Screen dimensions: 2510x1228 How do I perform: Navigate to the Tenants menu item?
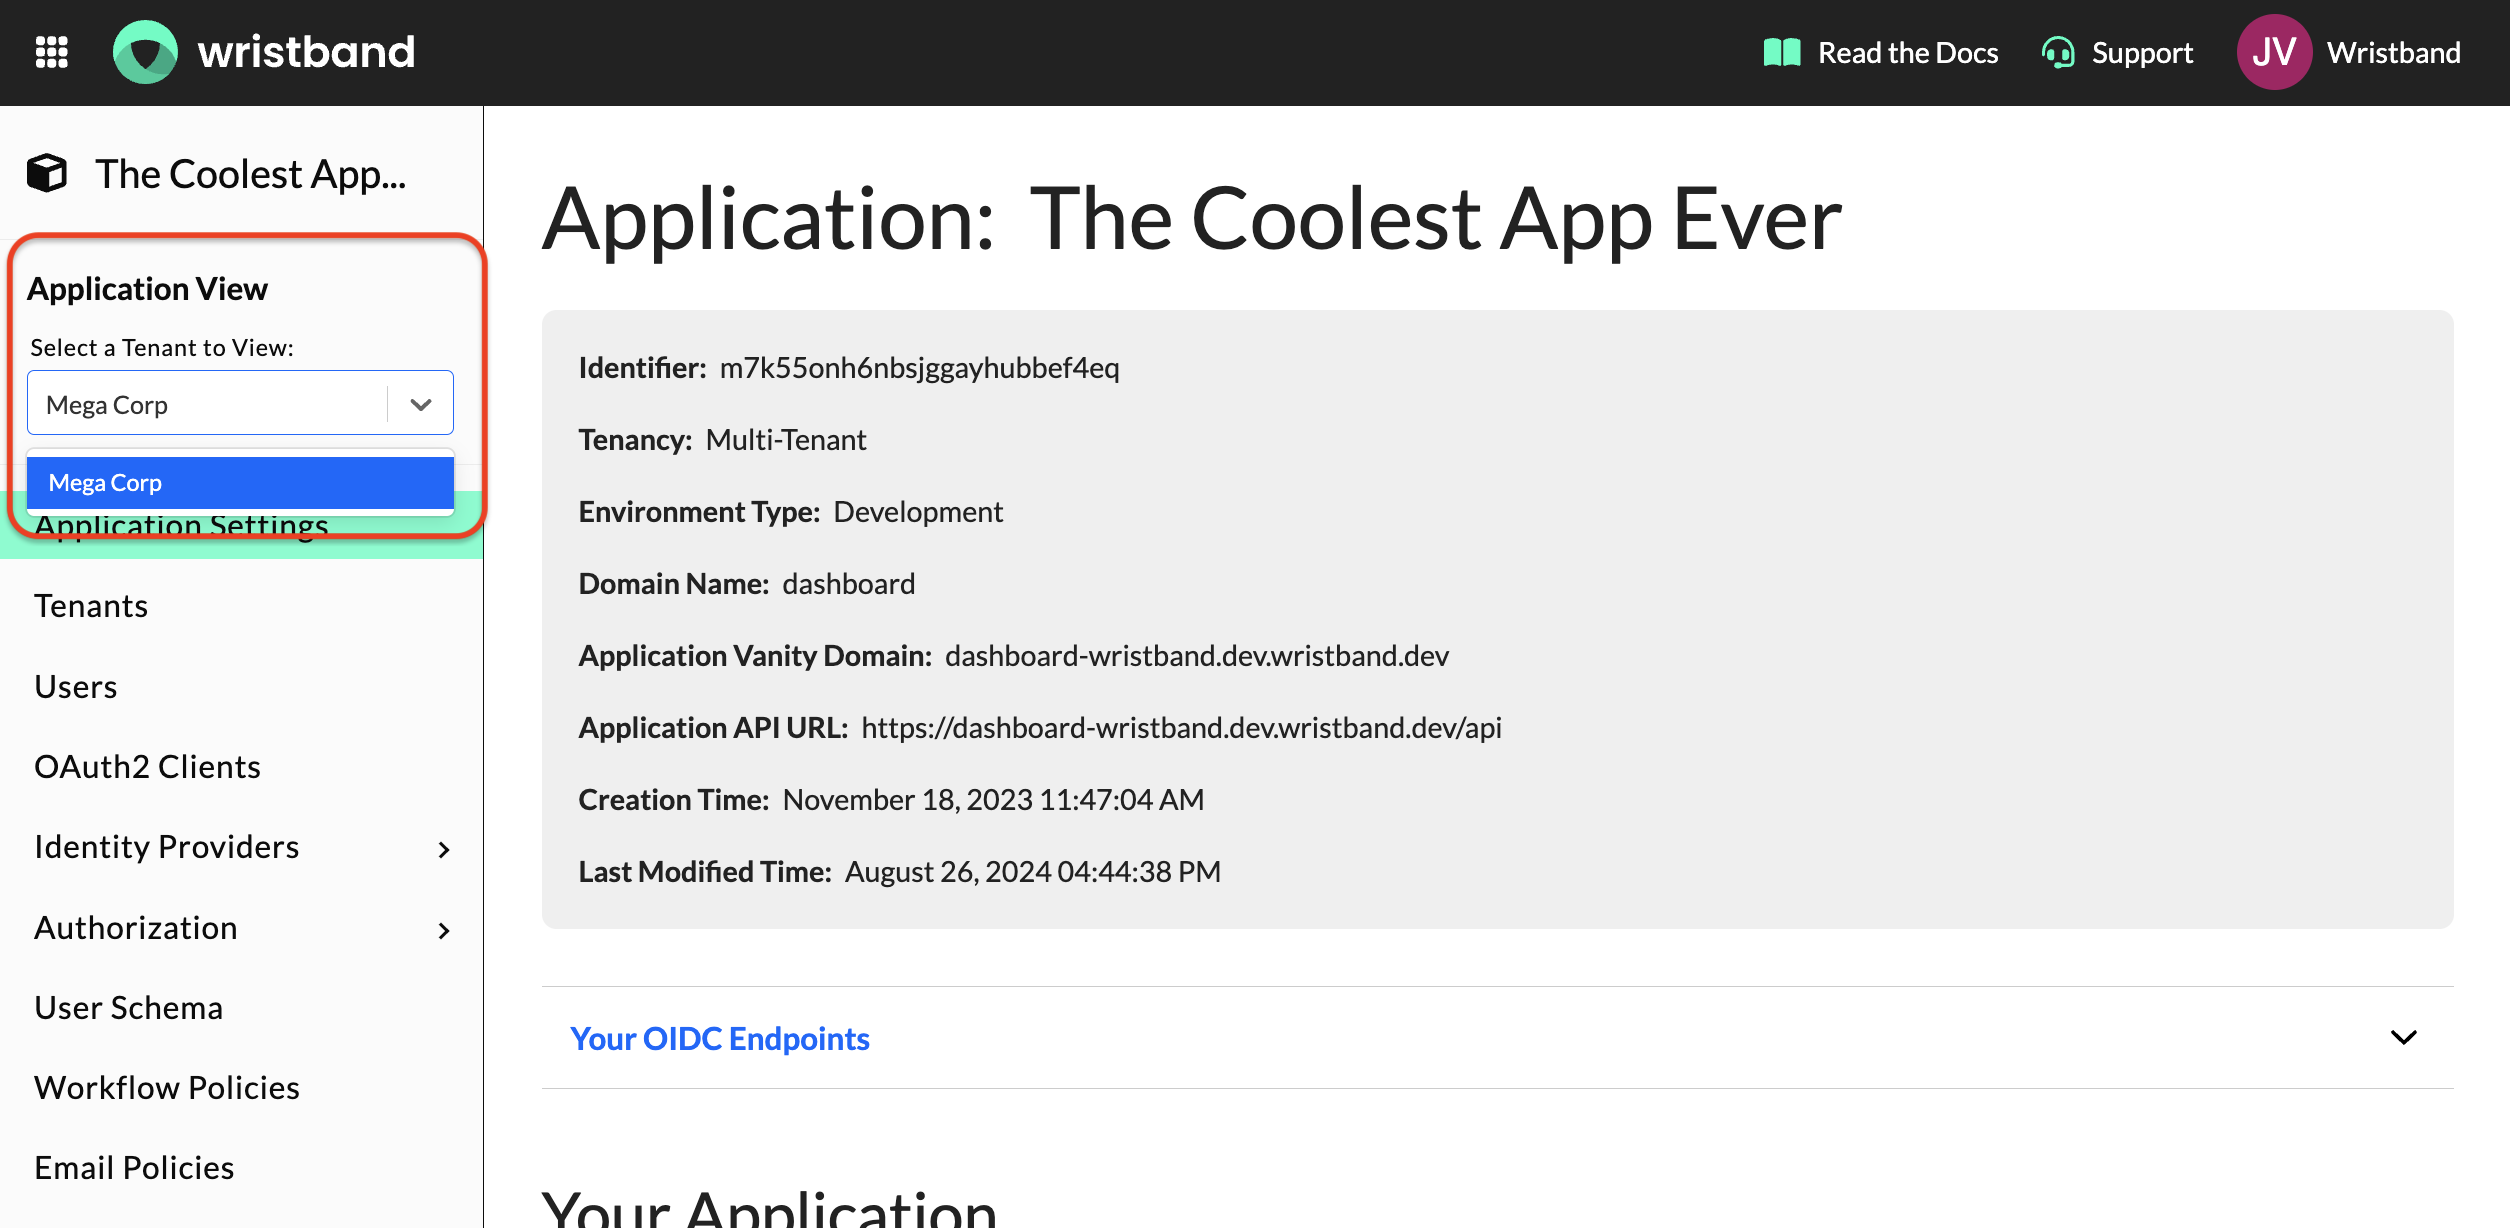91,604
